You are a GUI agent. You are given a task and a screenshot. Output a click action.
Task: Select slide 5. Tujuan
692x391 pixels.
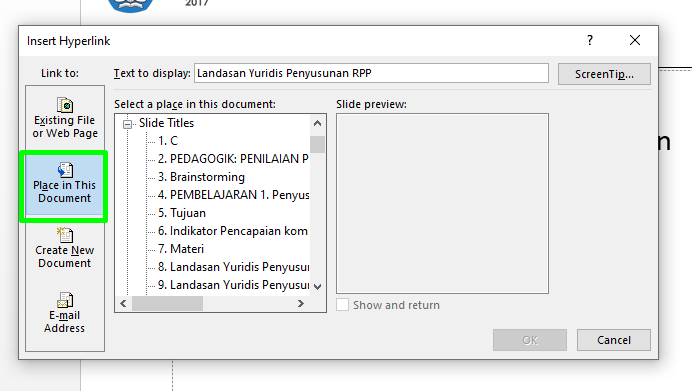pos(182,213)
